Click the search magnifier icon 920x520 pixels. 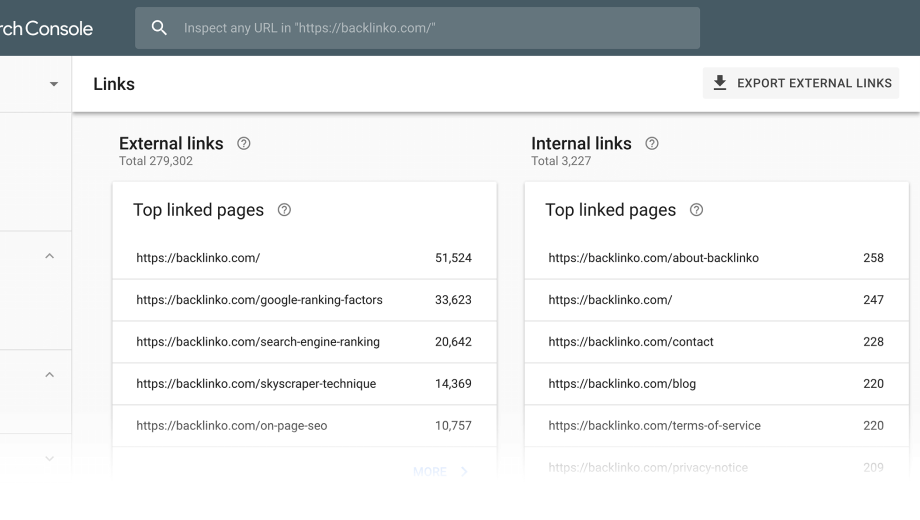[159, 28]
